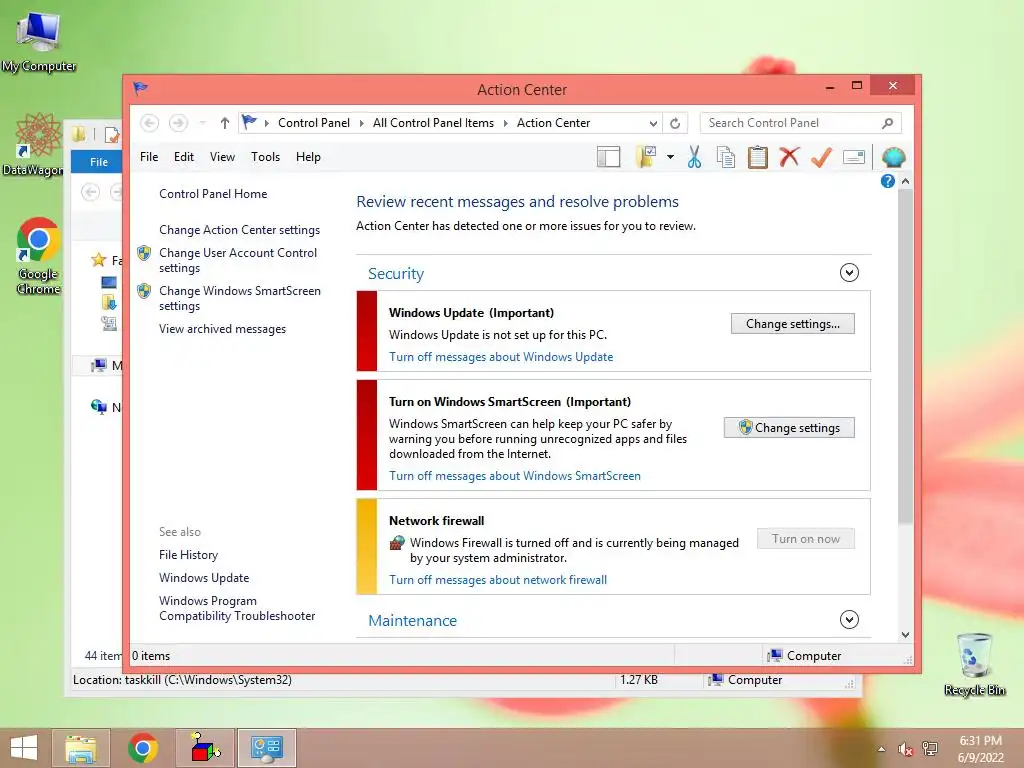
Task: Click the Refresh button beside address bar
Action: click(675, 123)
